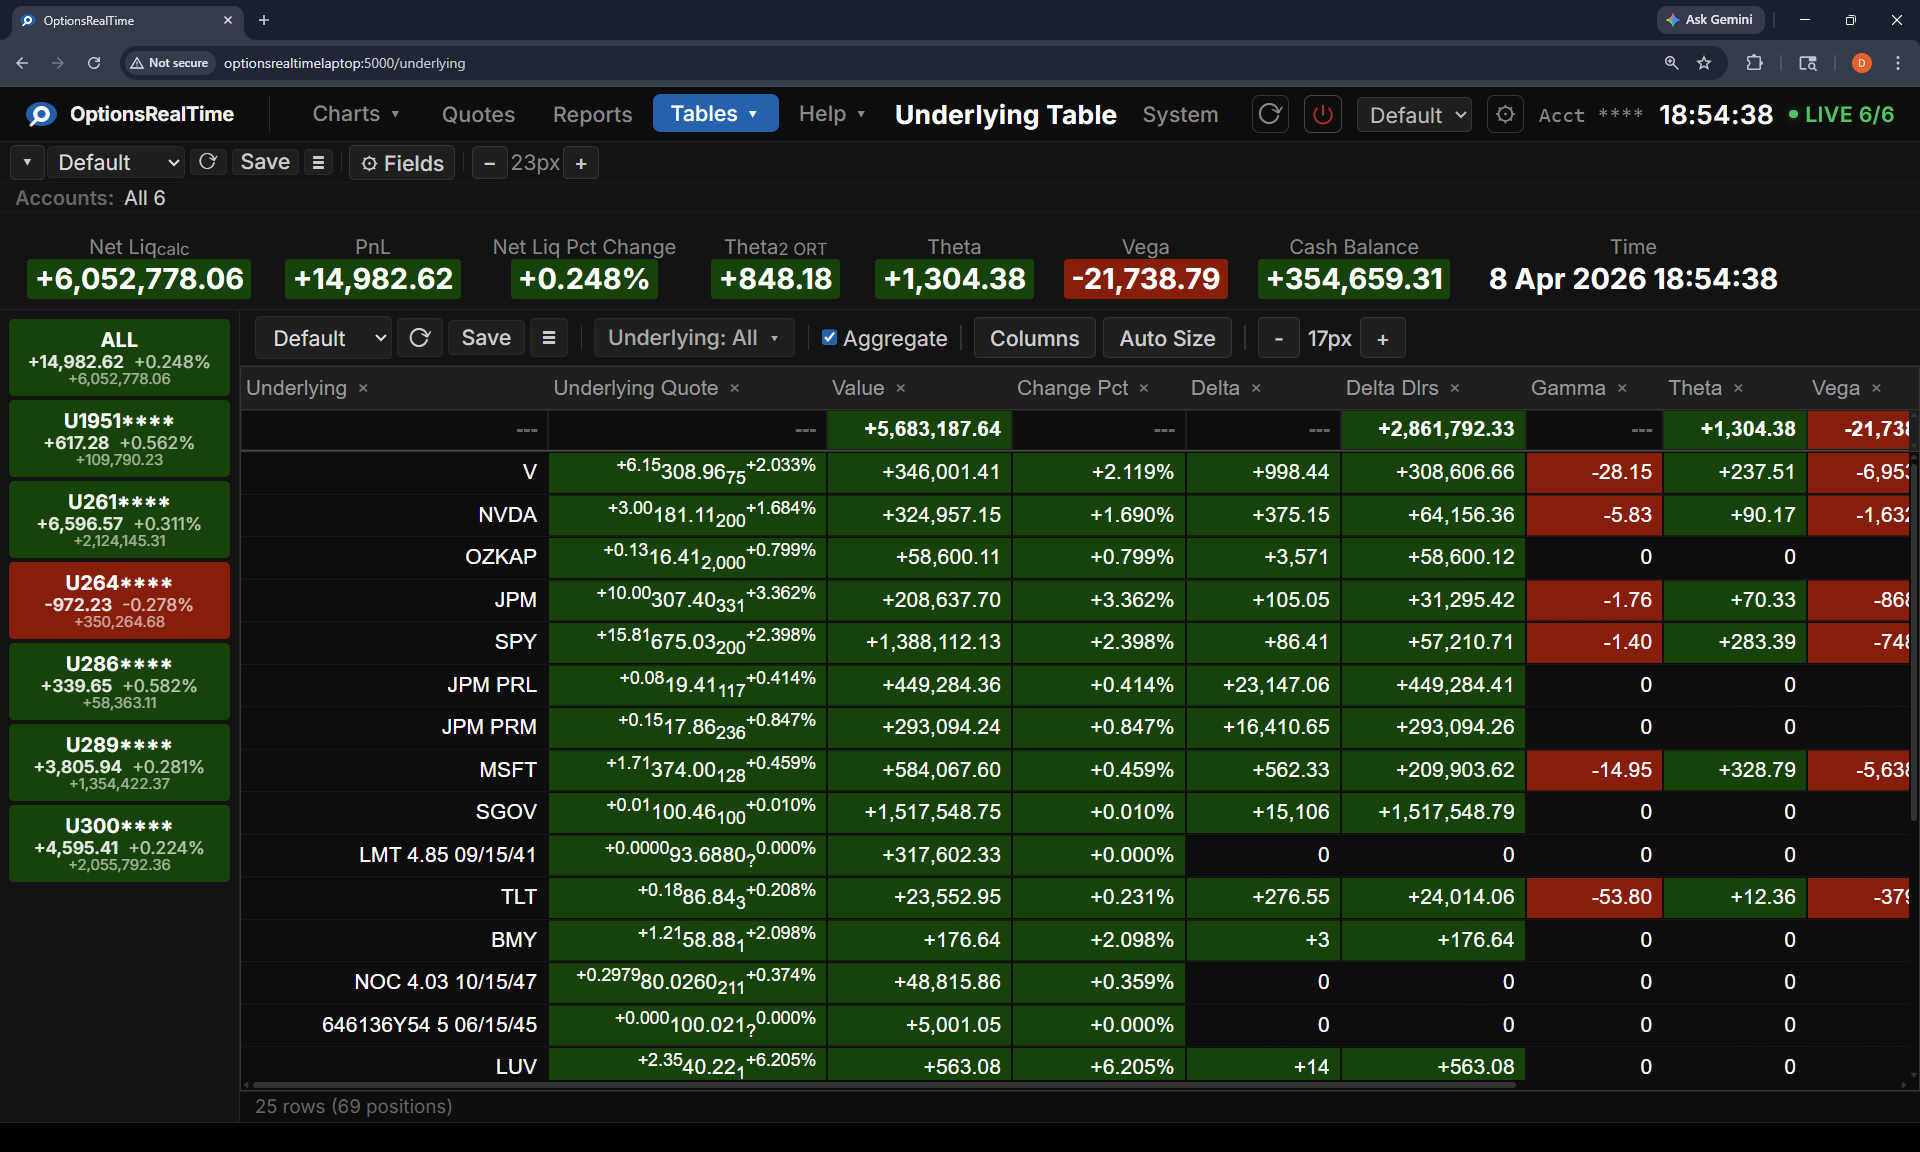Remove the Vega column
This screenshot has height=1152, width=1920.
click(1876, 388)
